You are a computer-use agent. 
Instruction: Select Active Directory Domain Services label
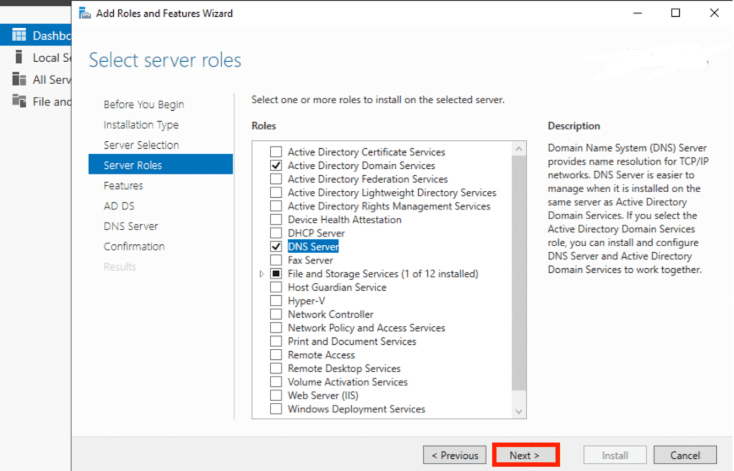pos(361,166)
